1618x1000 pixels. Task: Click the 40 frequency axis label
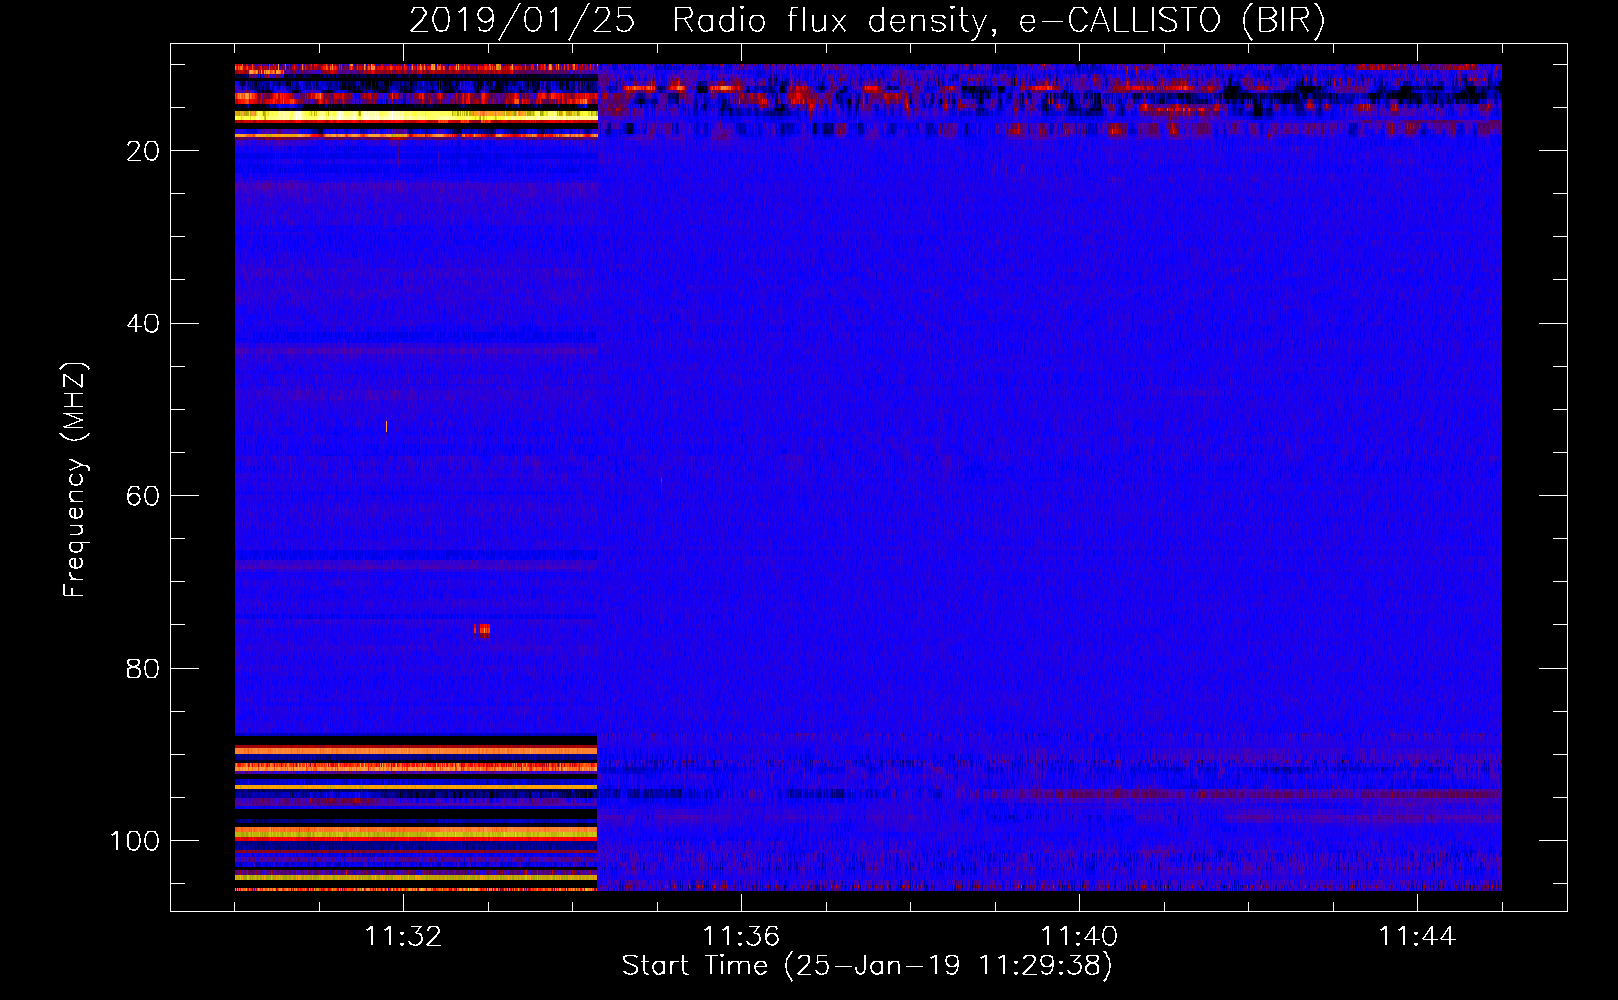pos(143,324)
